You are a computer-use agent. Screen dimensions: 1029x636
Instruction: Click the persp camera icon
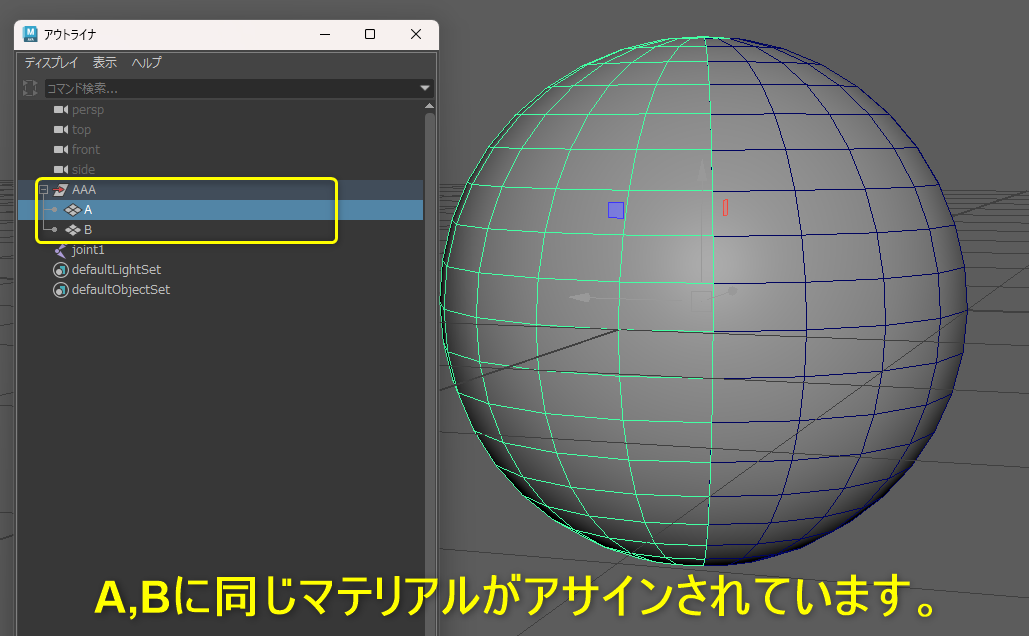[x=60, y=110]
